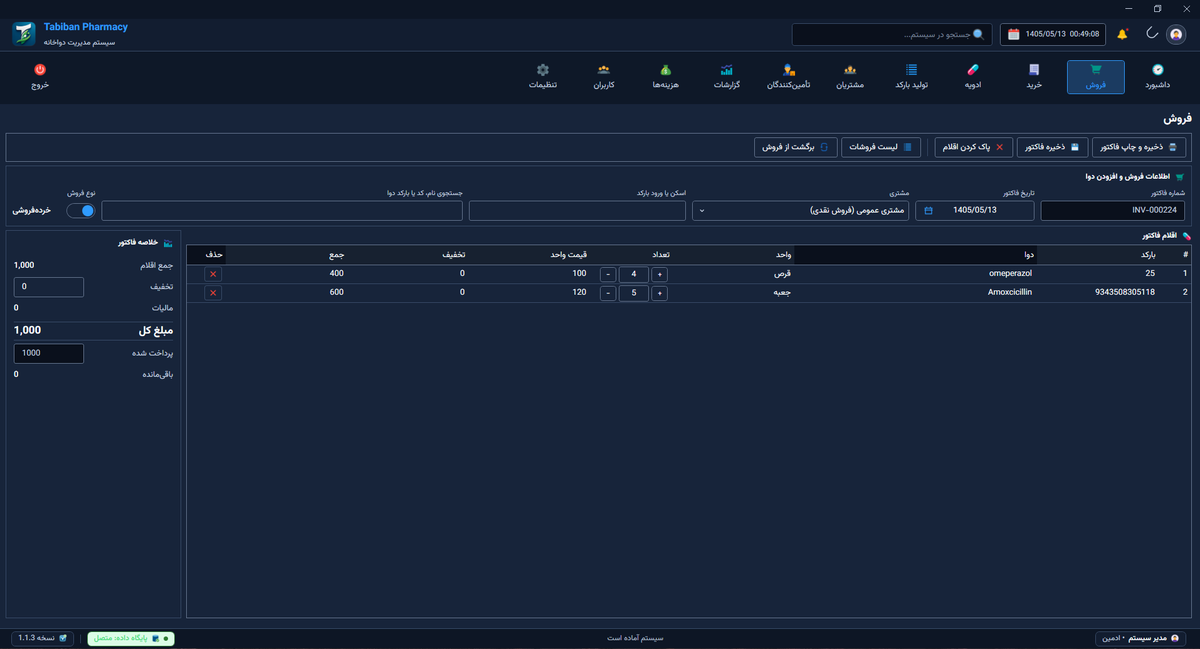Image resolution: width=1200 pixels, height=649 pixels.
Task: Click Save and Print Invoice button
Action: tap(1138, 147)
